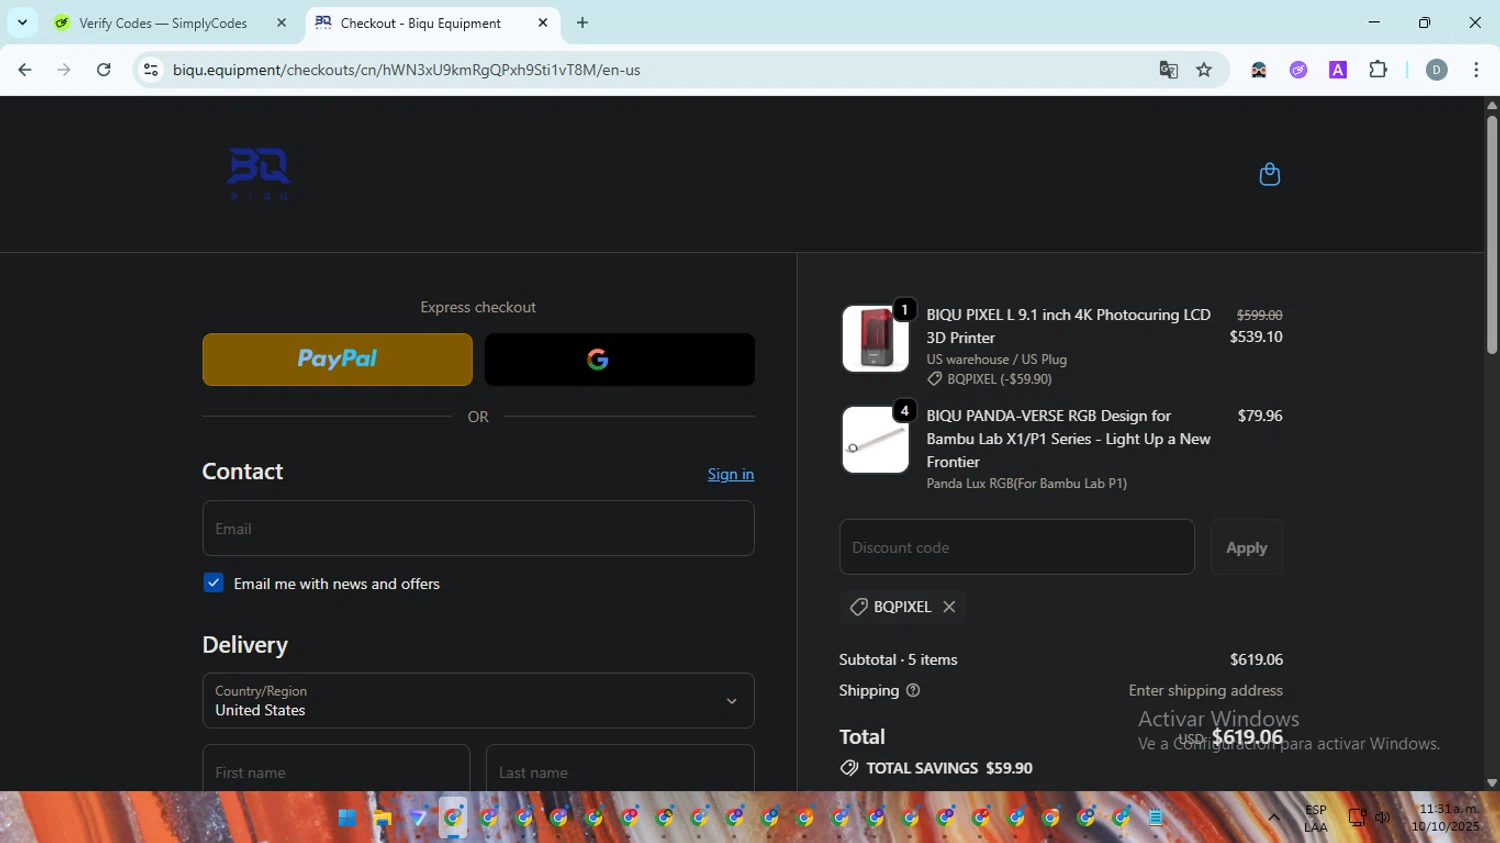Focus the First name field

[x=336, y=768]
